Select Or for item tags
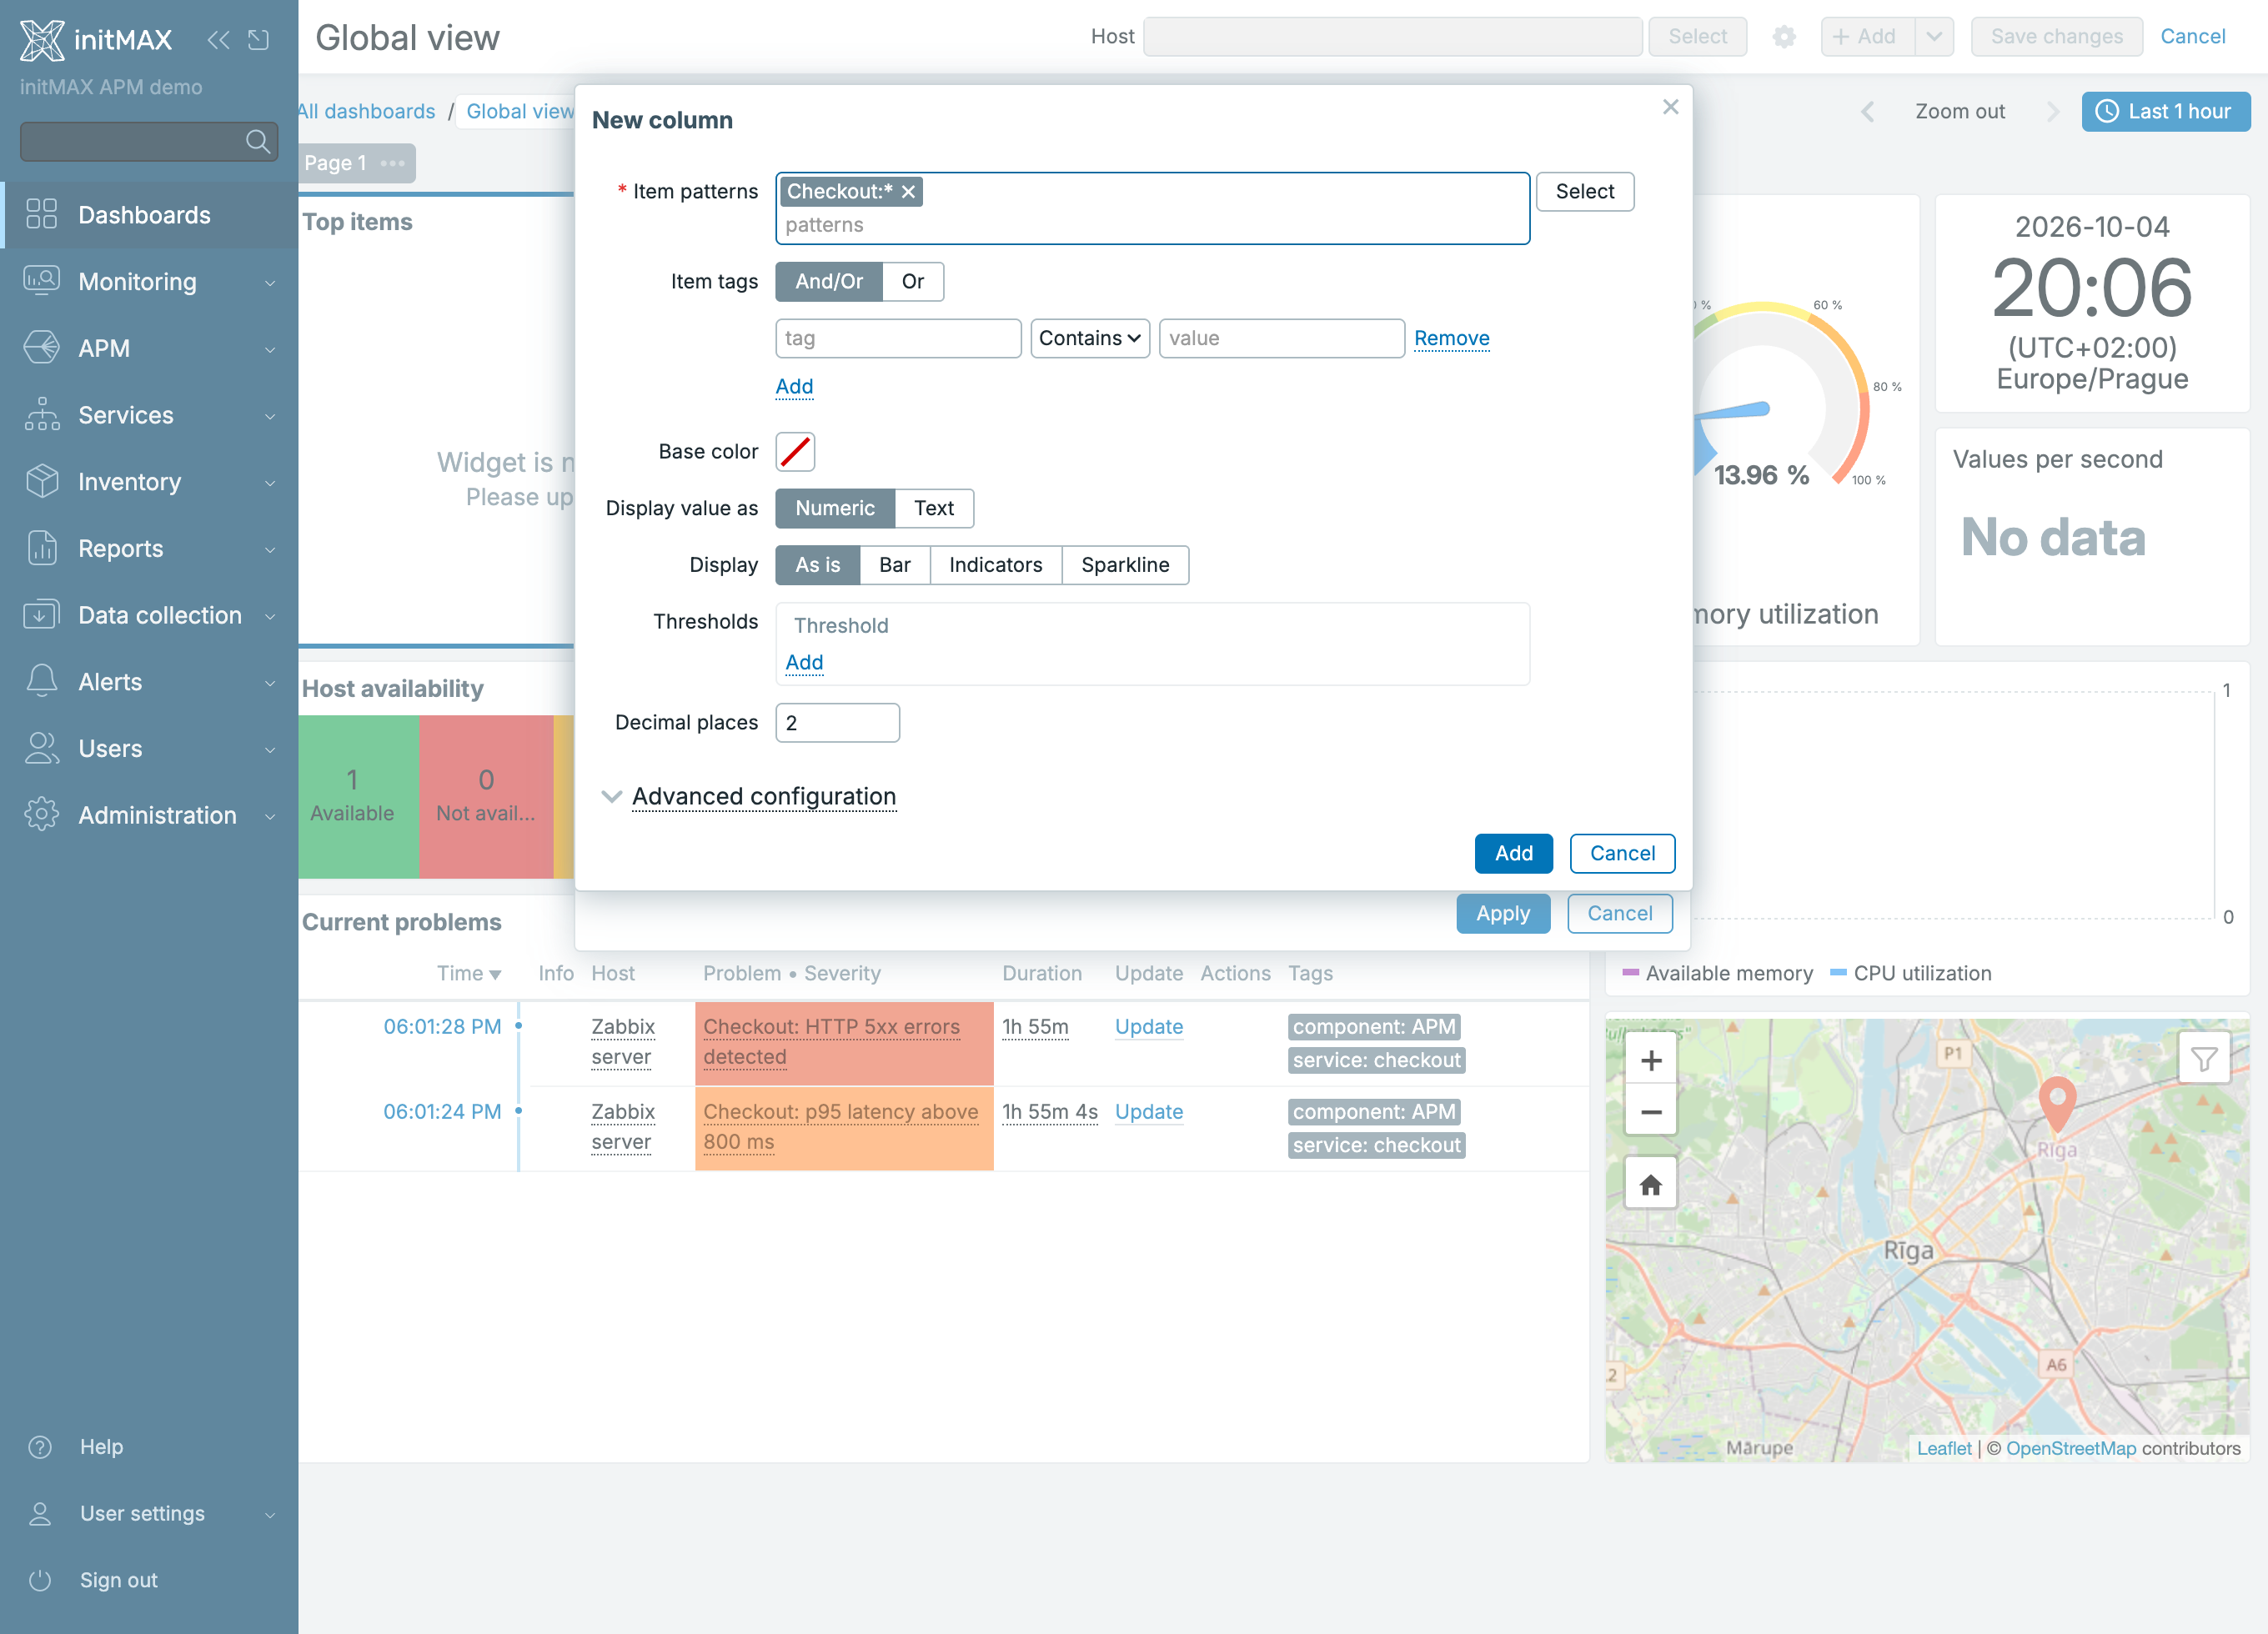This screenshot has width=2268, height=1634. pos(913,282)
